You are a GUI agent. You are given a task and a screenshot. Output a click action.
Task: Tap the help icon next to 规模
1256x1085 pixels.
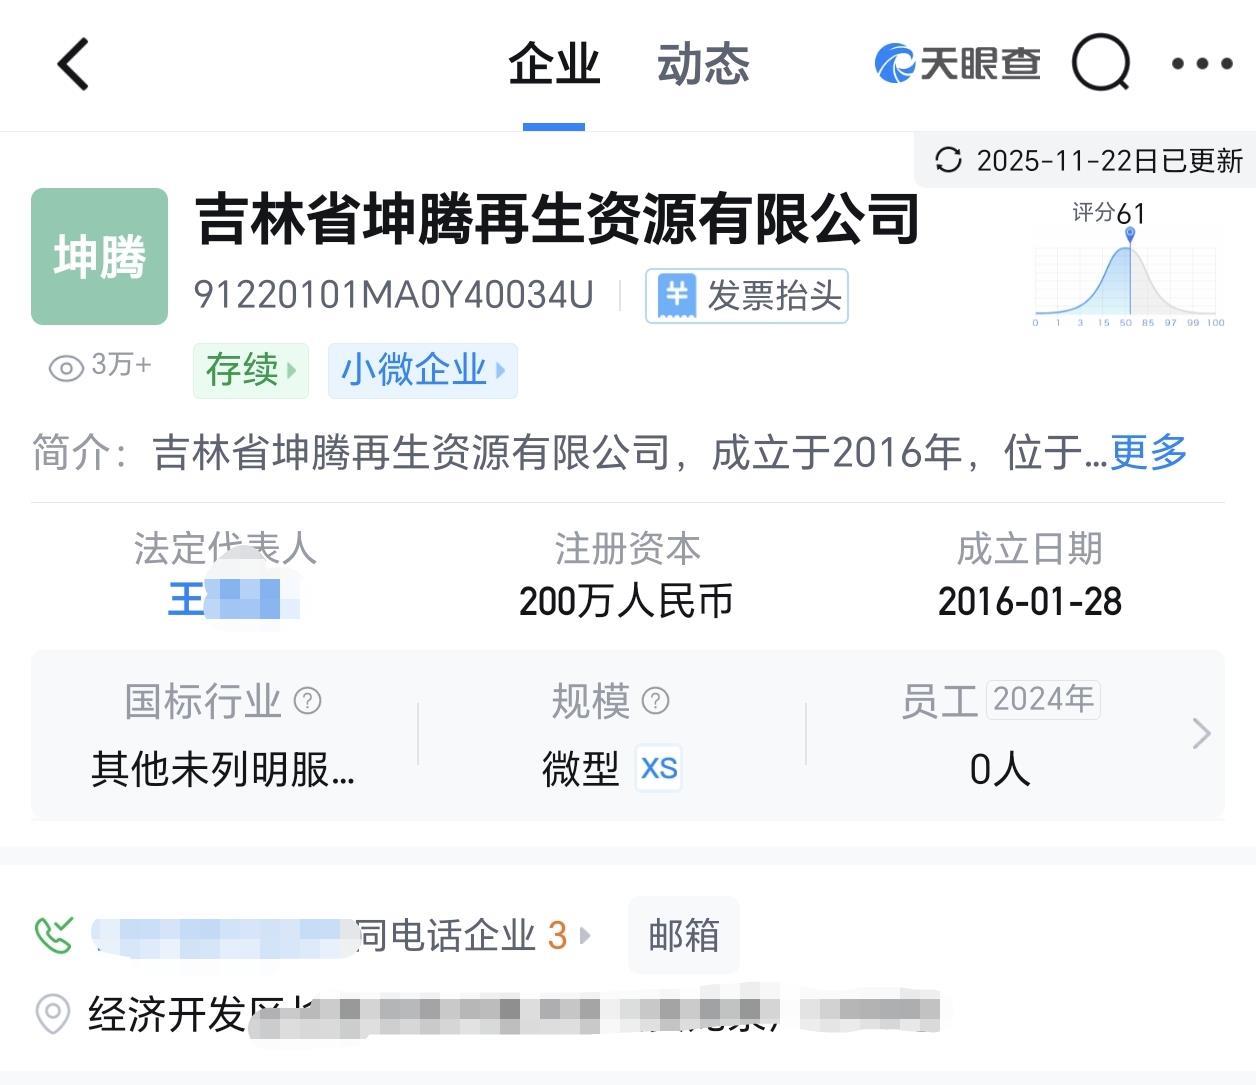(655, 701)
